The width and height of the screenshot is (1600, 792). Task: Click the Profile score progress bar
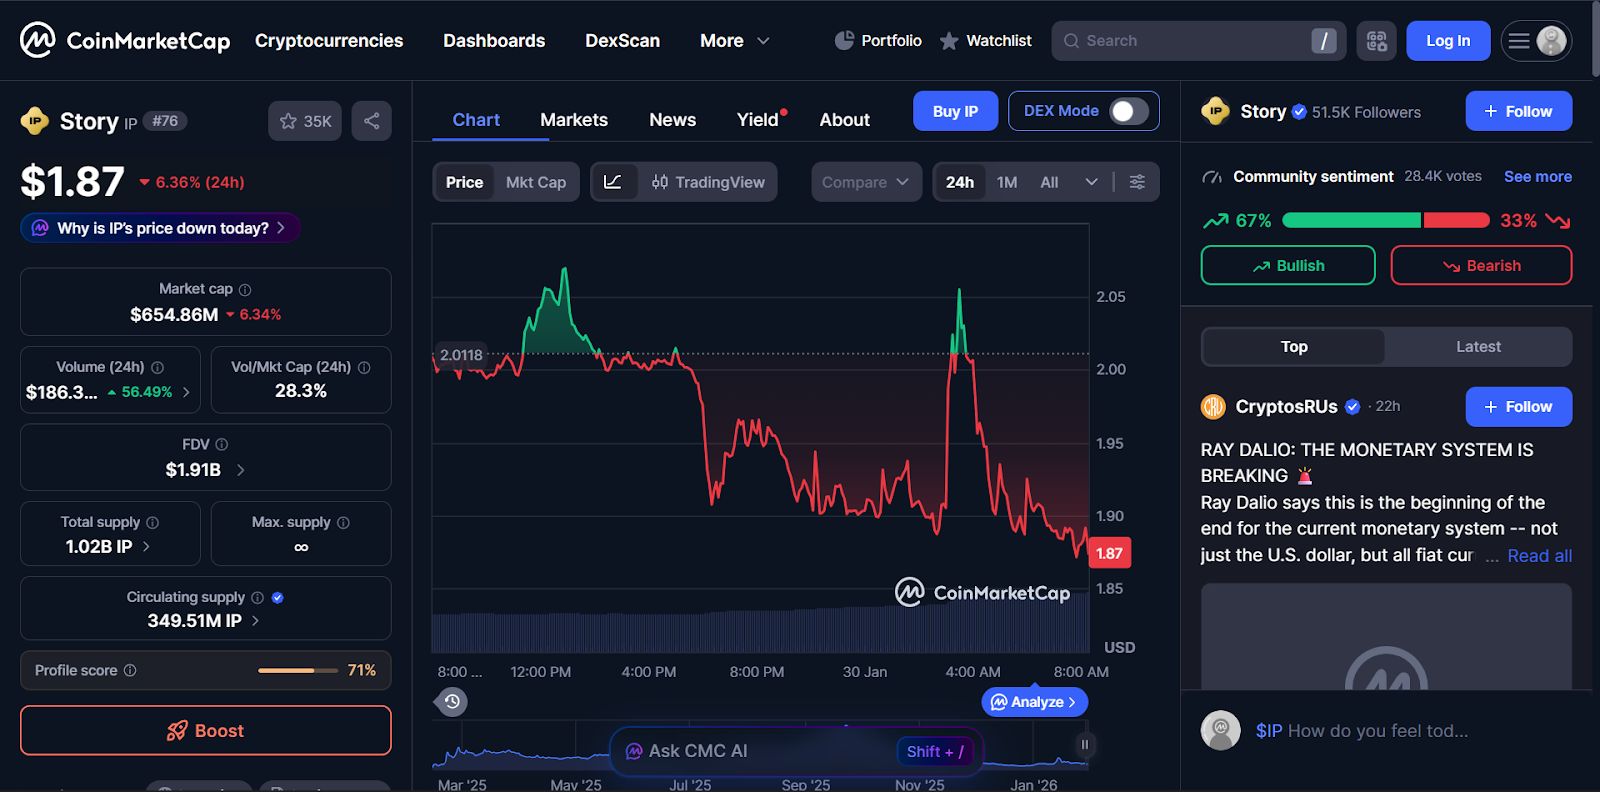[298, 670]
